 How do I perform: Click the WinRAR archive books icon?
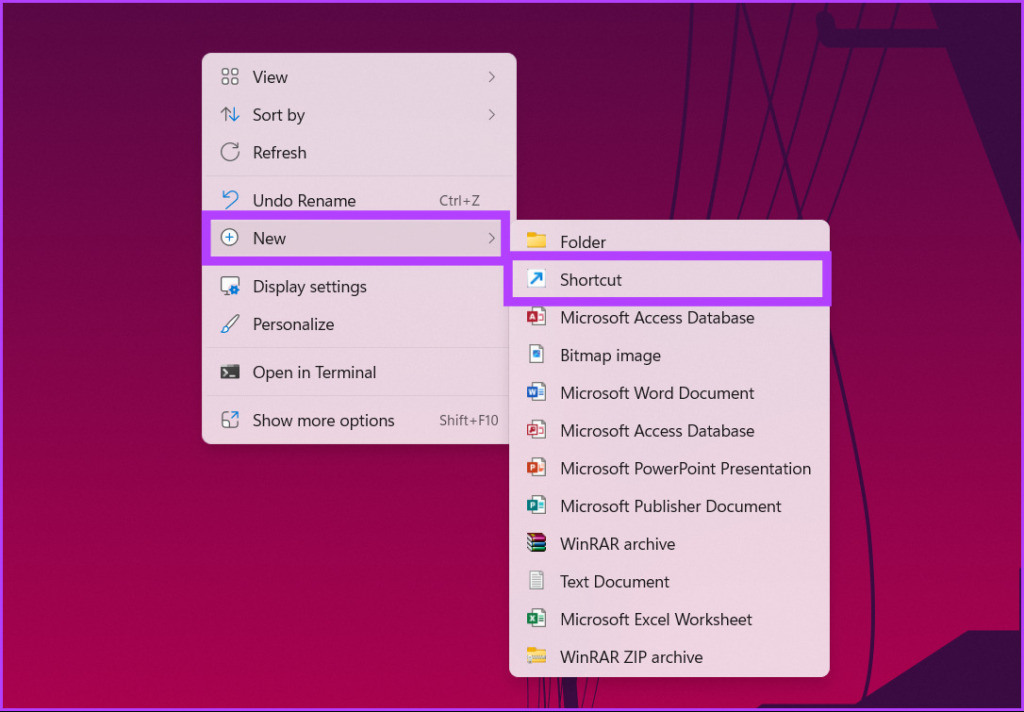click(536, 543)
